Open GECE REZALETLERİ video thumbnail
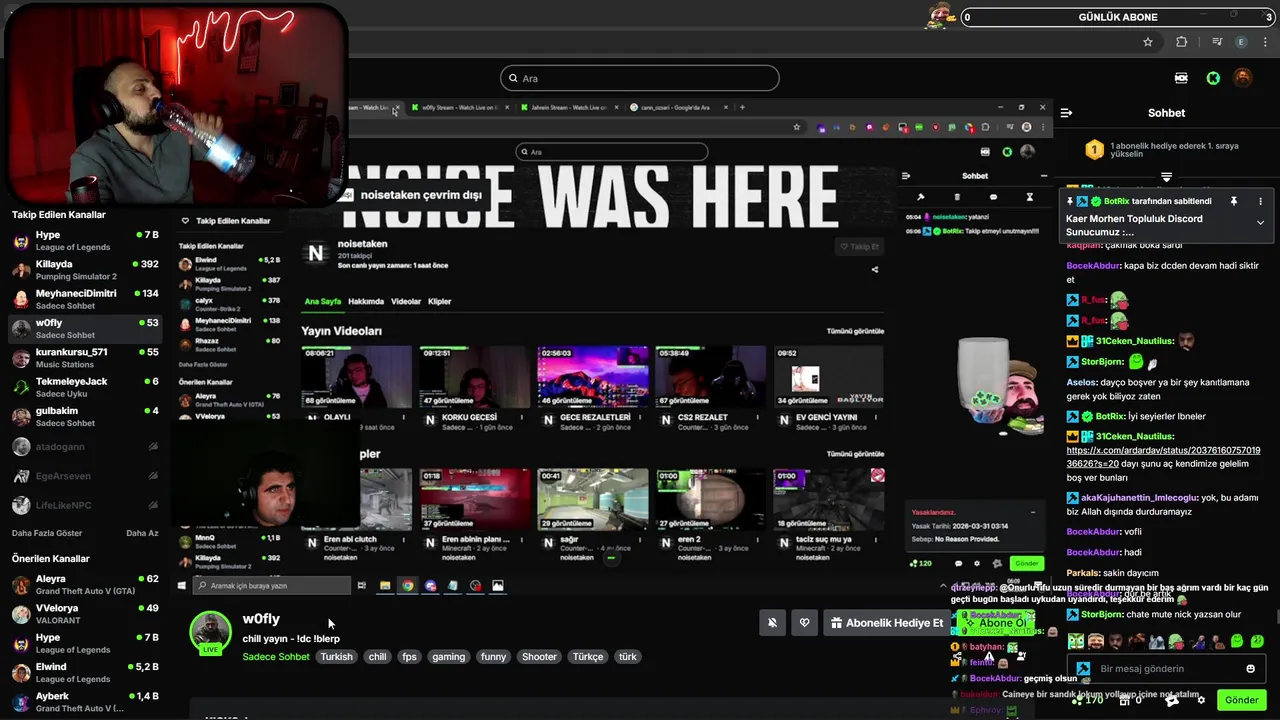The width and height of the screenshot is (1280, 720). tap(593, 376)
